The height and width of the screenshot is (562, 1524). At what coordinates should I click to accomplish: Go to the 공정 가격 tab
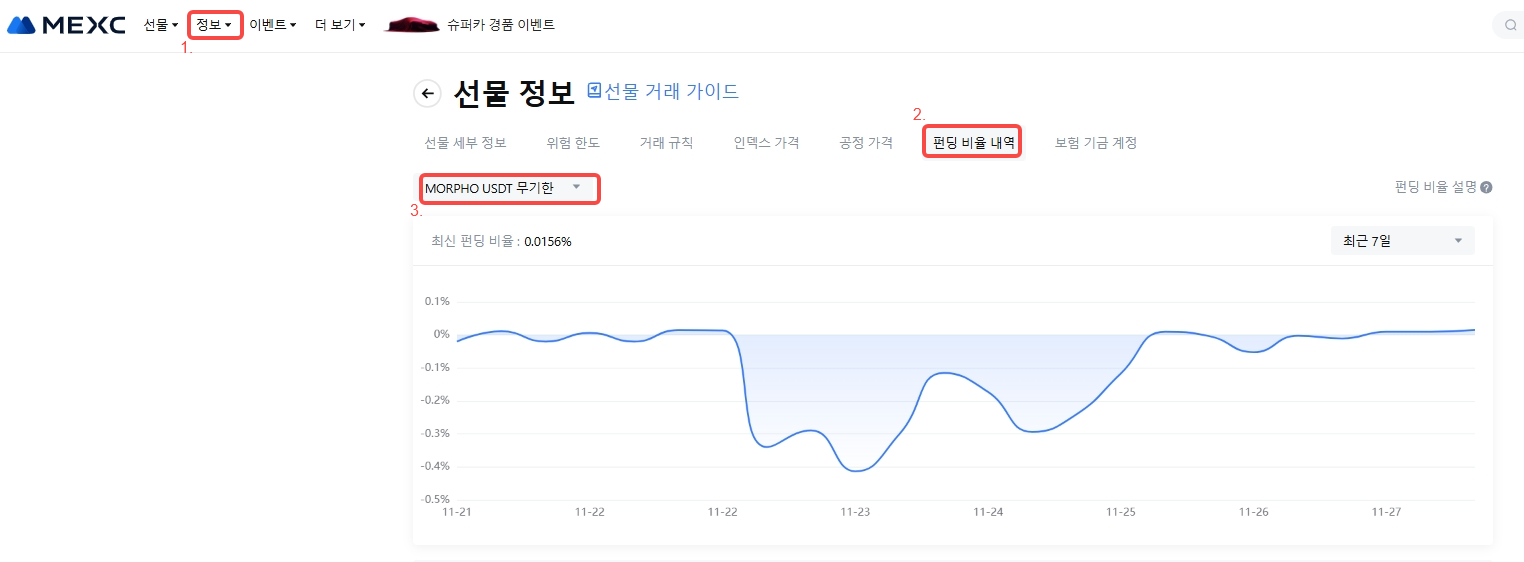866,143
